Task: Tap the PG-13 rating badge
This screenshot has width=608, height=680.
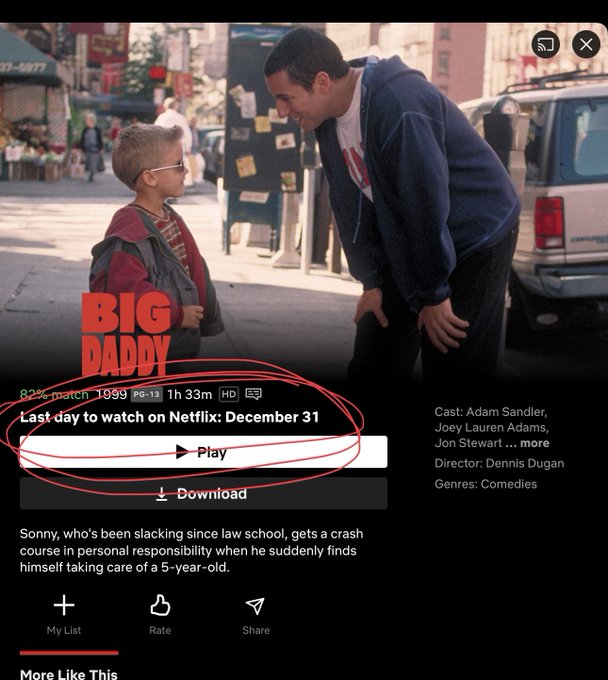Action: pos(147,394)
